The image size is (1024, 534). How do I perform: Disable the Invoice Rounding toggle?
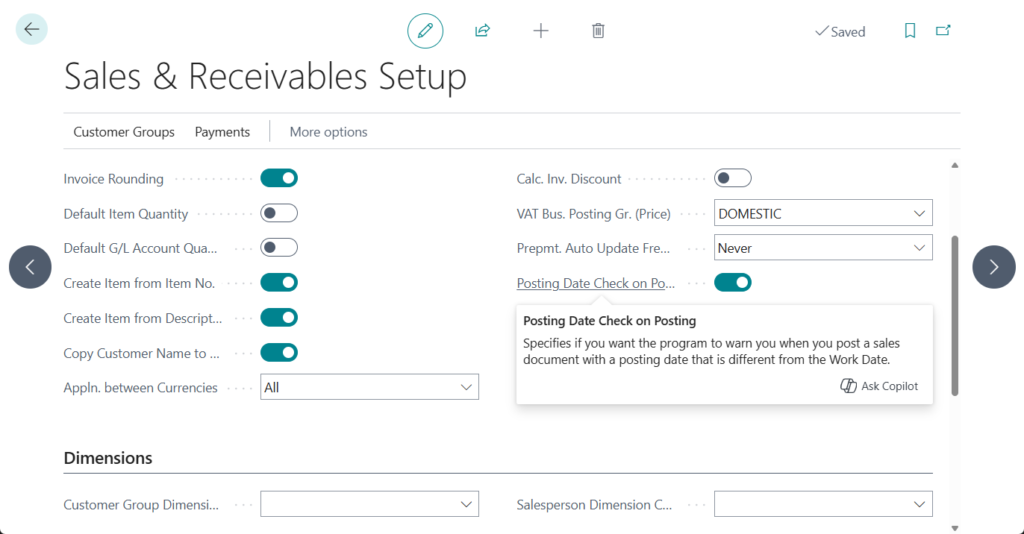(279, 179)
